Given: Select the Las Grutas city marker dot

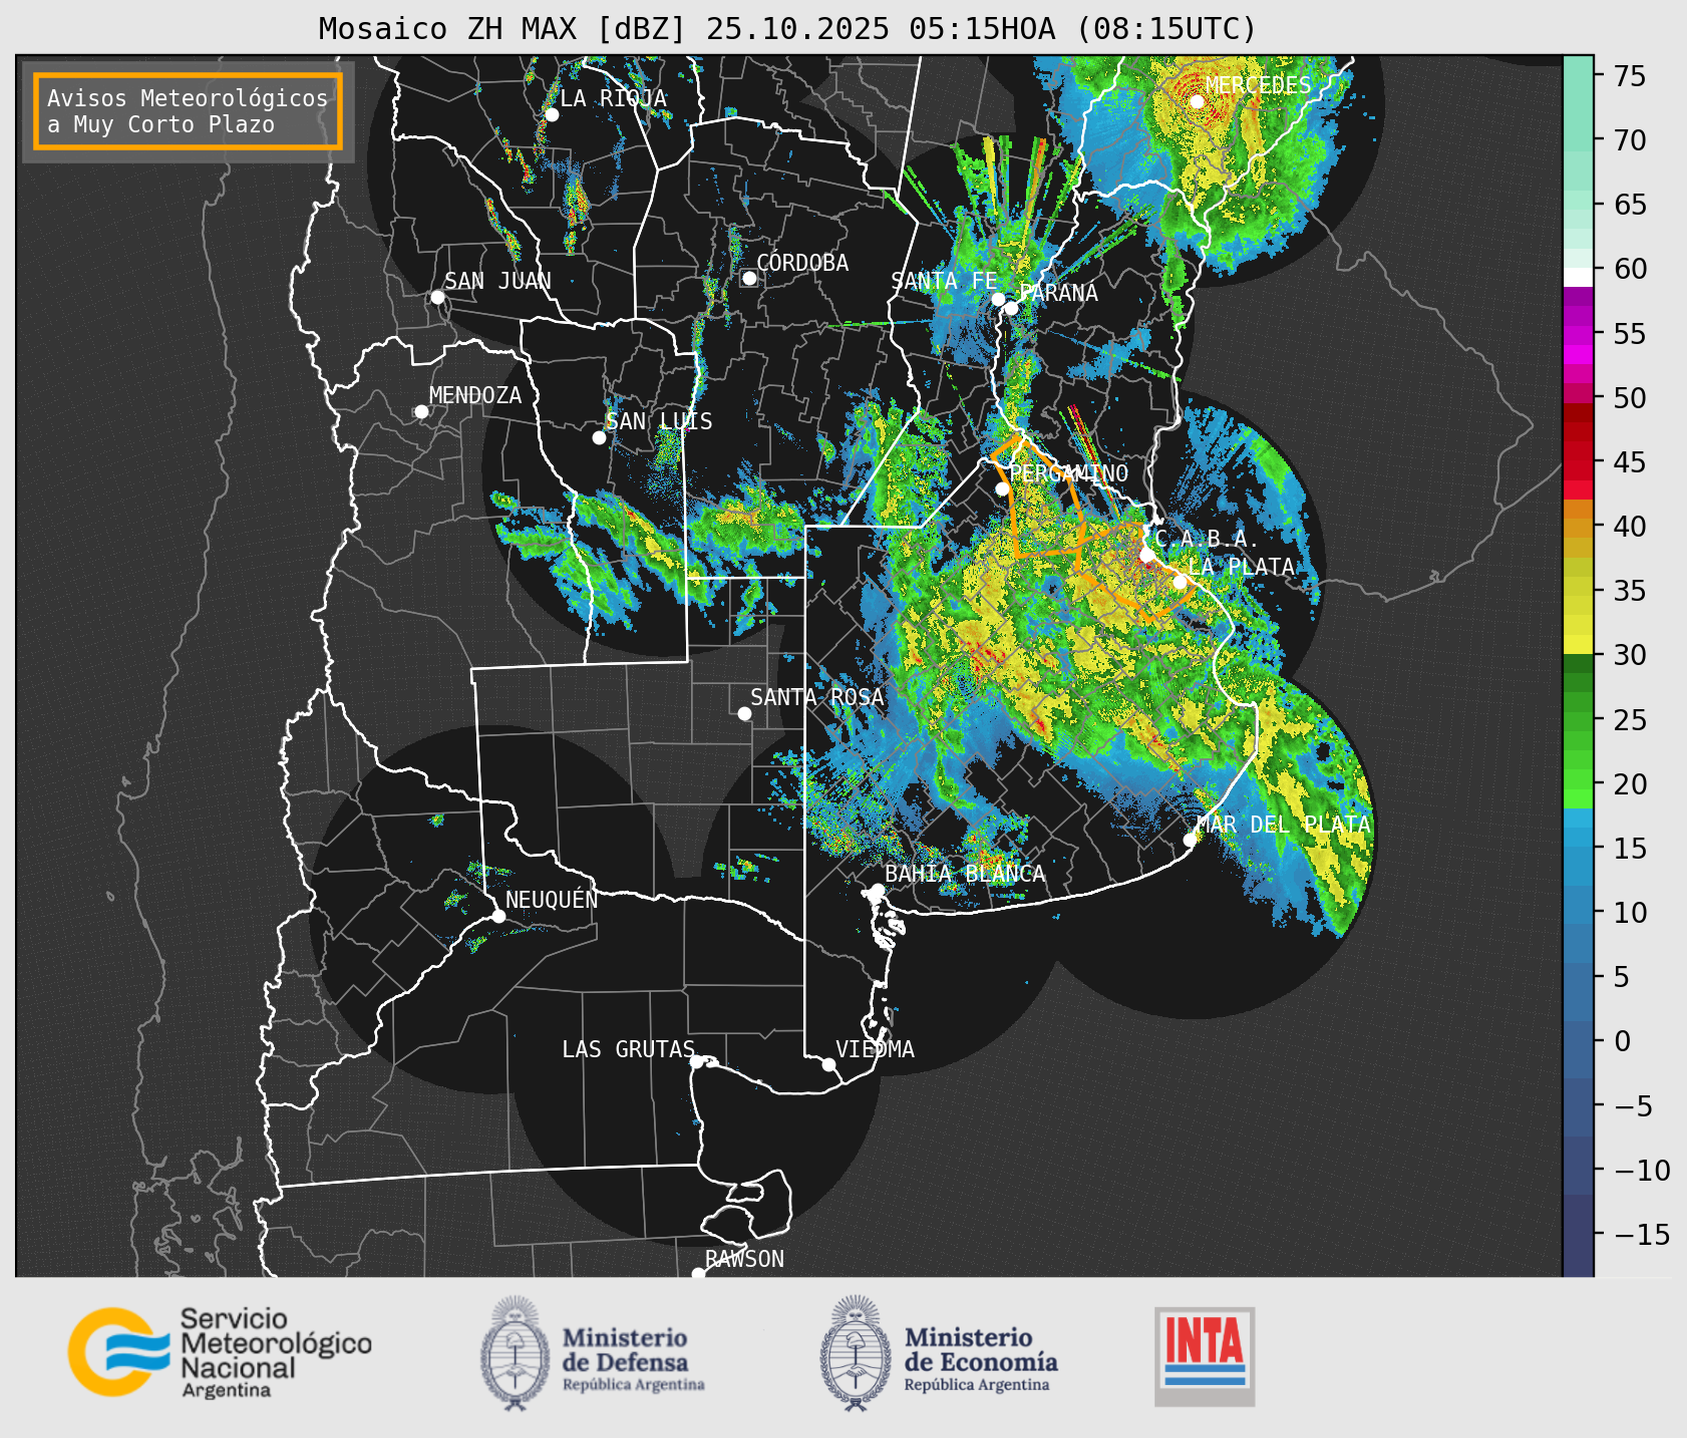Looking at the screenshot, I should pyautogui.click(x=697, y=1061).
